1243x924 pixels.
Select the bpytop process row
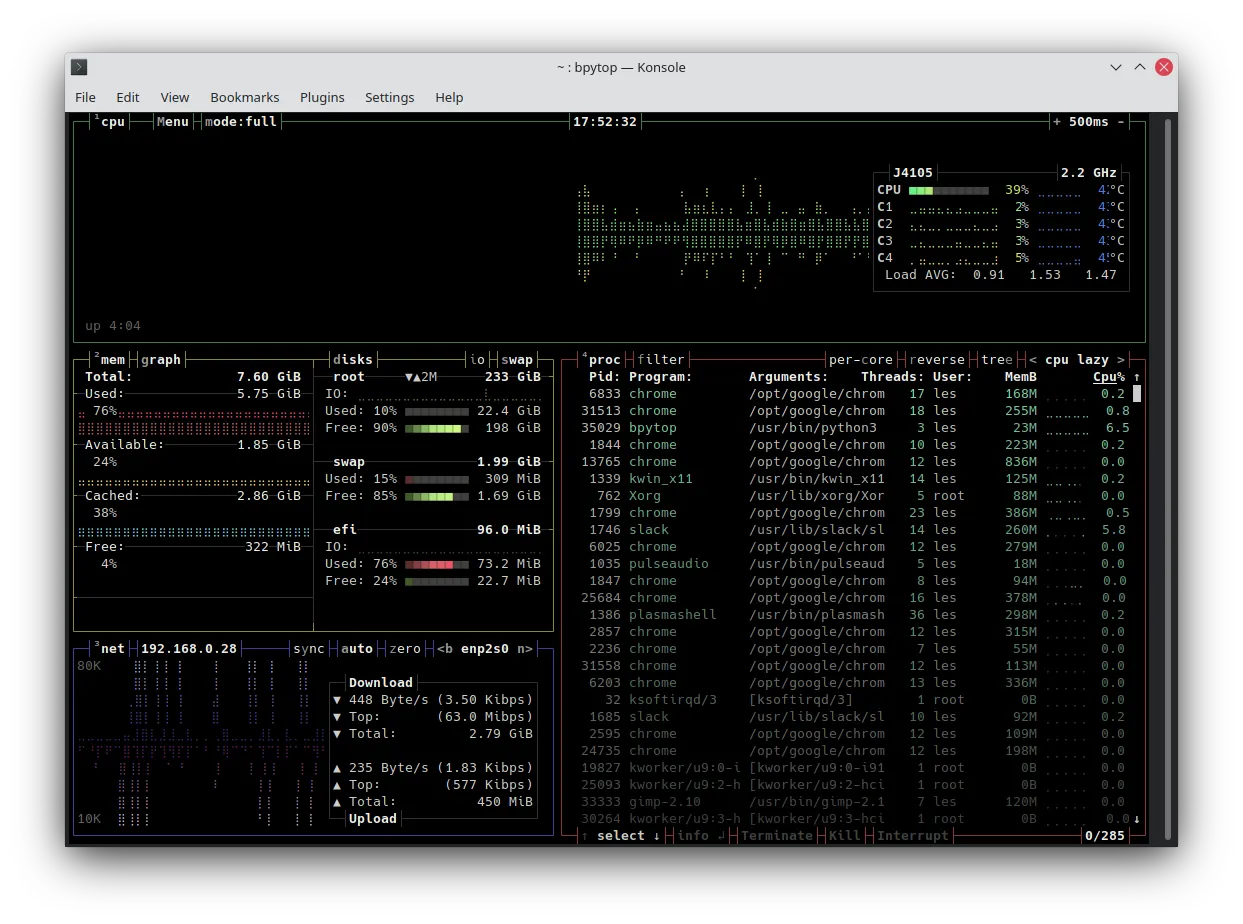tap(853, 427)
